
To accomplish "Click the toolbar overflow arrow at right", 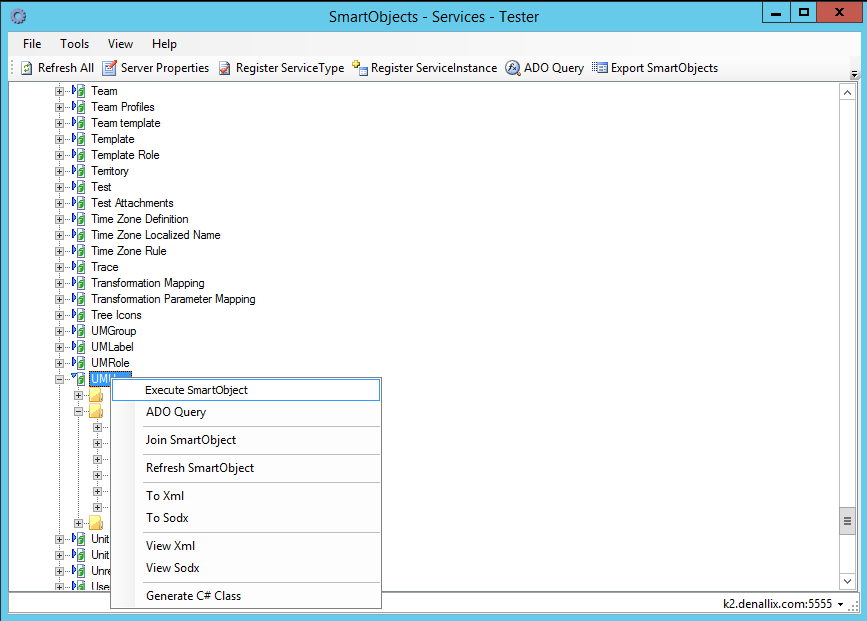I will click(x=854, y=74).
